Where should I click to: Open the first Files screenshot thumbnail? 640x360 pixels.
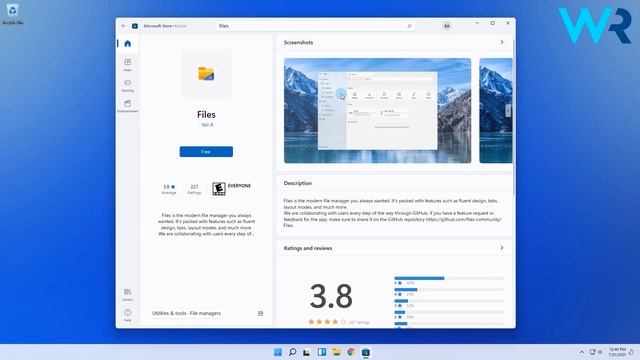(x=378, y=111)
